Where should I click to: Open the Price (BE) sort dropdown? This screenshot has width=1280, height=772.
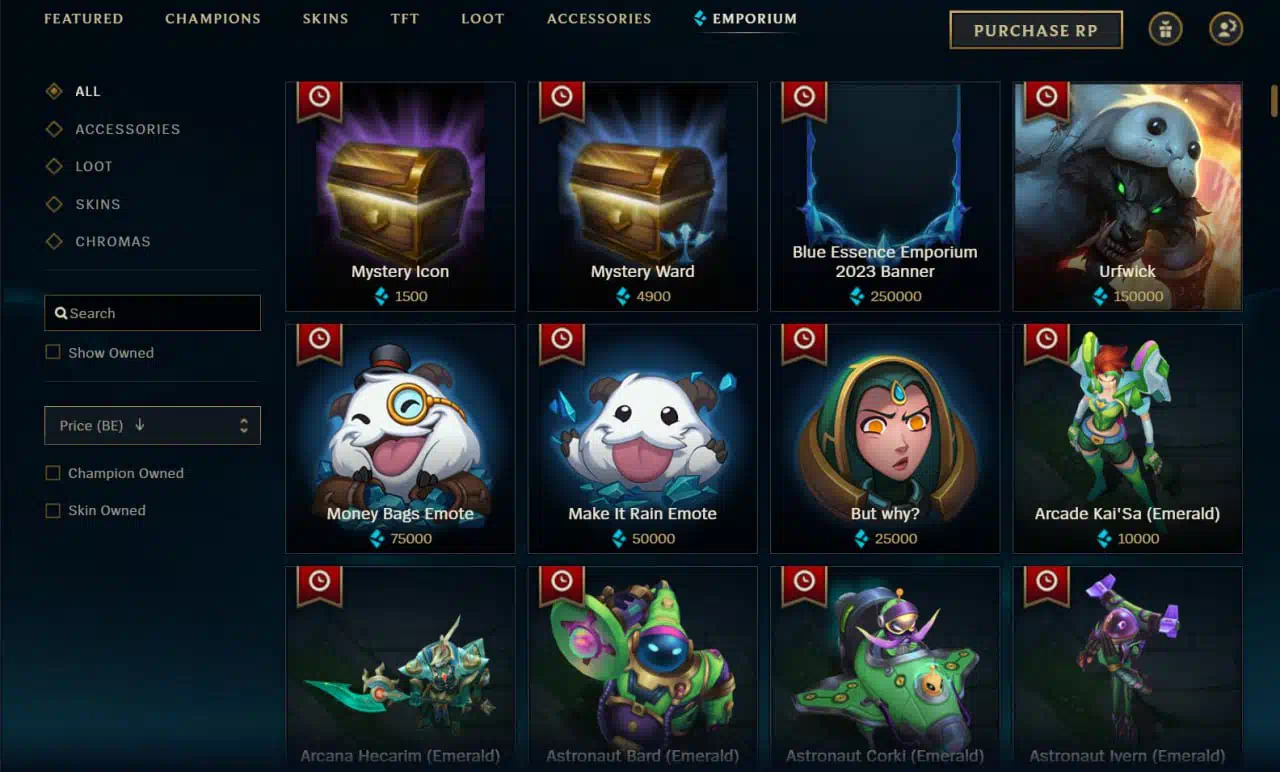coord(152,425)
